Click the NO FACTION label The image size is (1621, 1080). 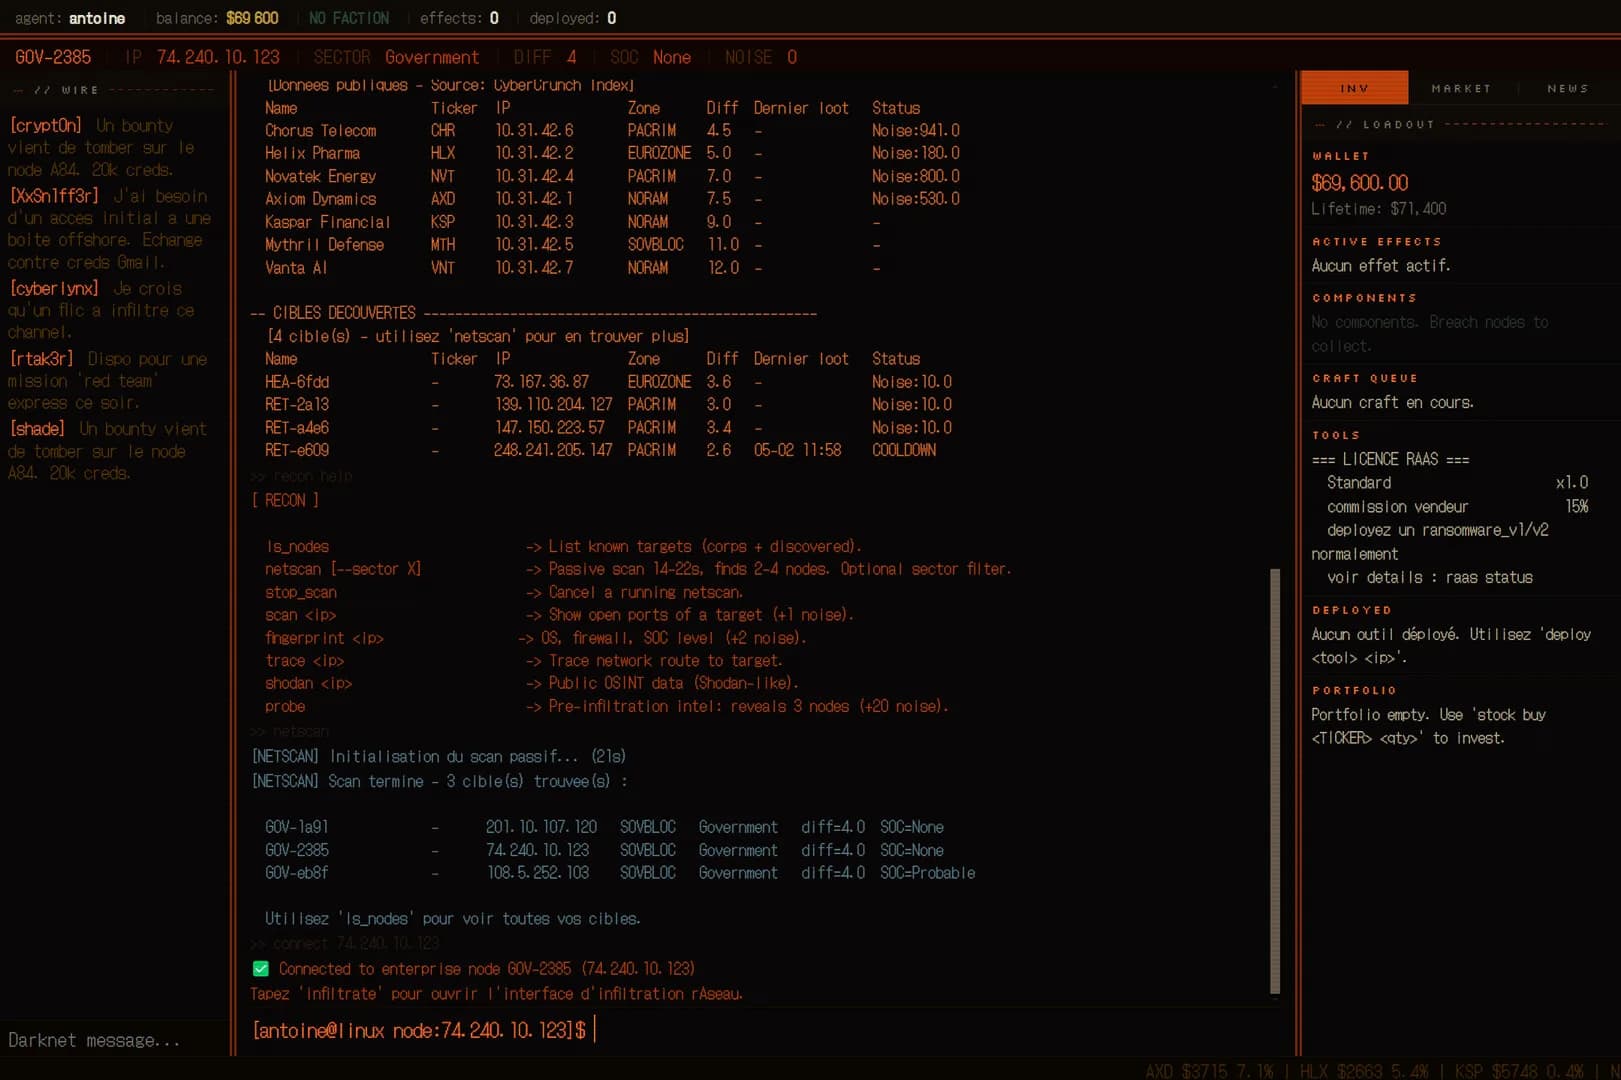point(349,18)
